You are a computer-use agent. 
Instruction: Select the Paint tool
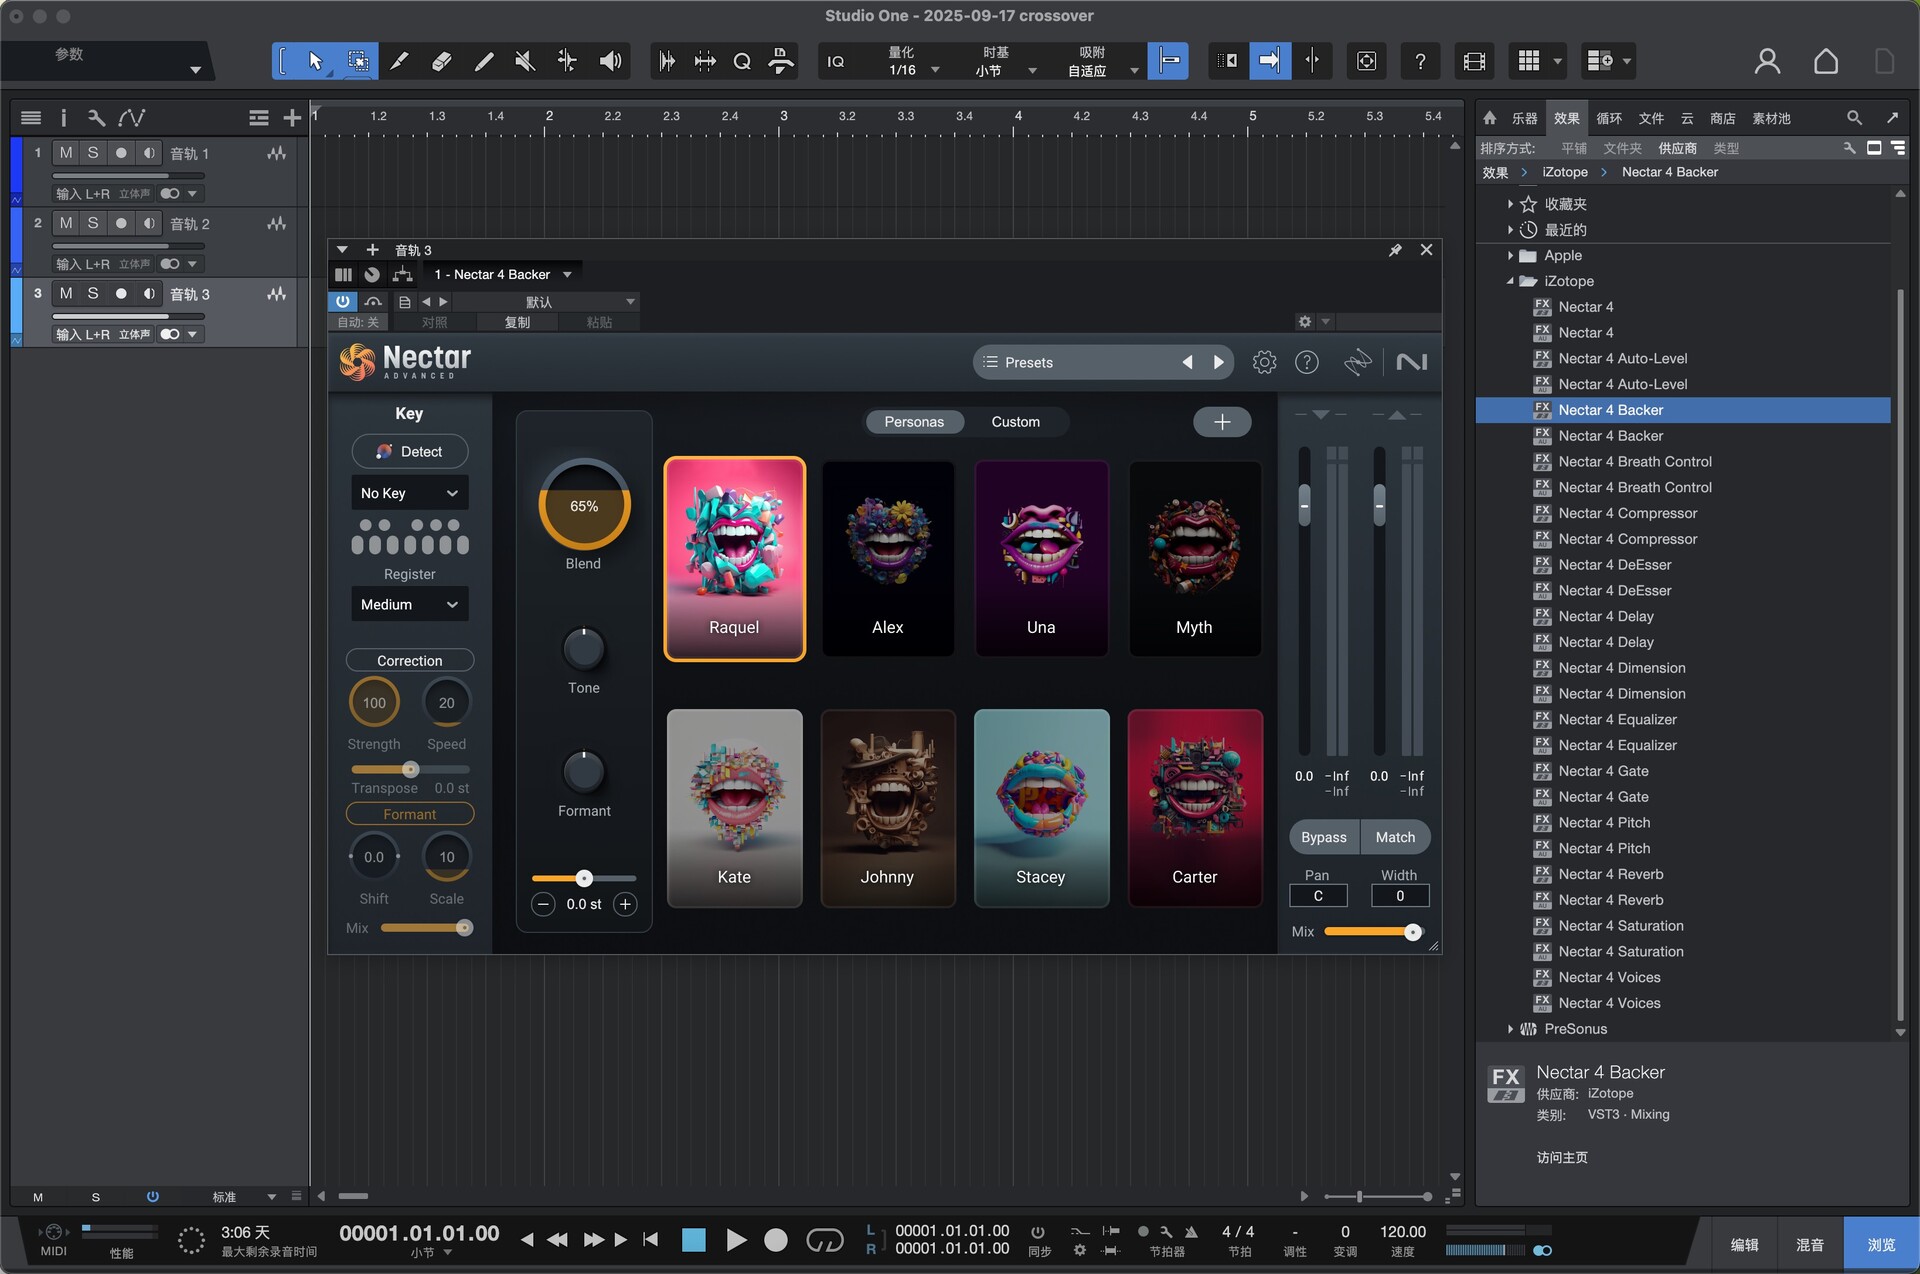[x=483, y=61]
